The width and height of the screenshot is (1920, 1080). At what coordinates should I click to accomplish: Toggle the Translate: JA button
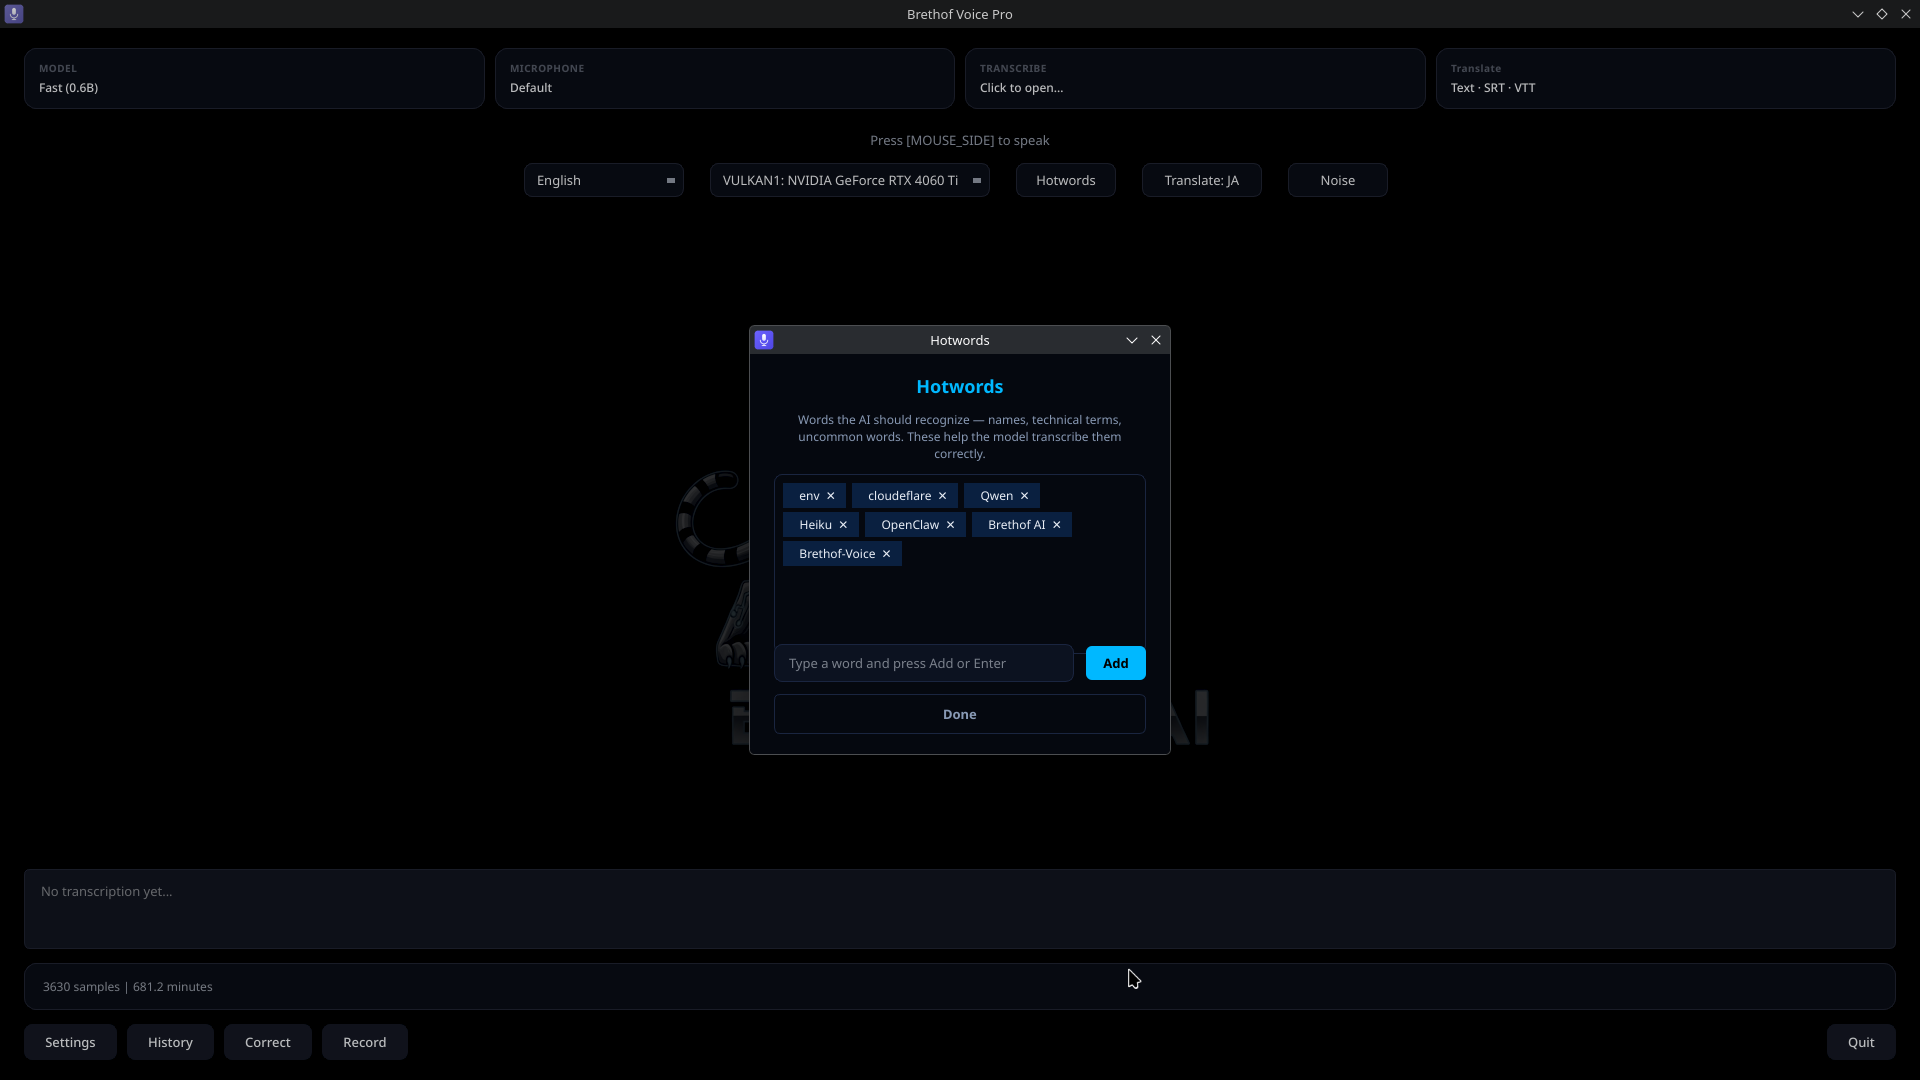coord(1202,180)
